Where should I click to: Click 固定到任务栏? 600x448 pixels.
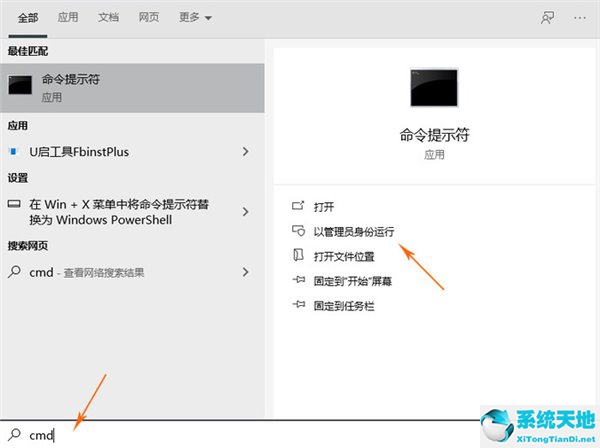344,306
